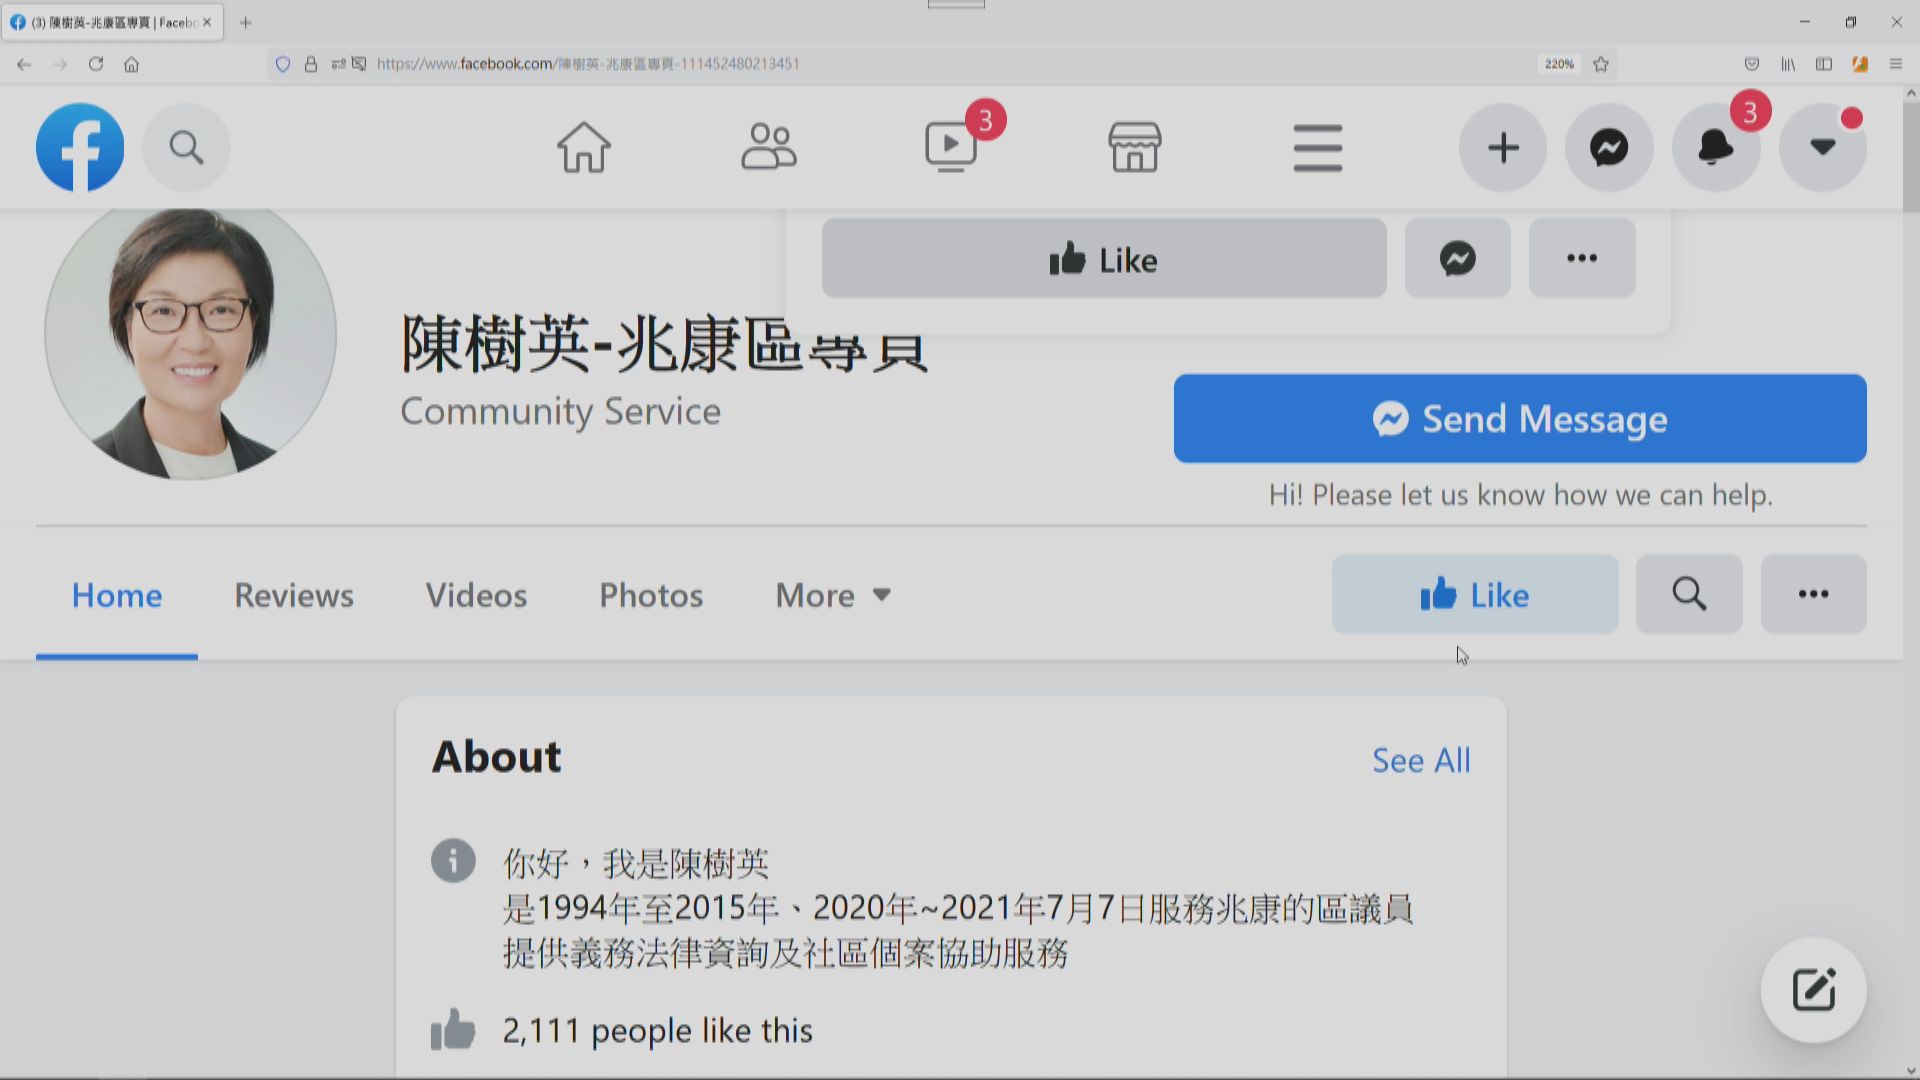The height and width of the screenshot is (1080, 1920).
Task: Open Facebook notifications
Action: [x=1716, y=147]
